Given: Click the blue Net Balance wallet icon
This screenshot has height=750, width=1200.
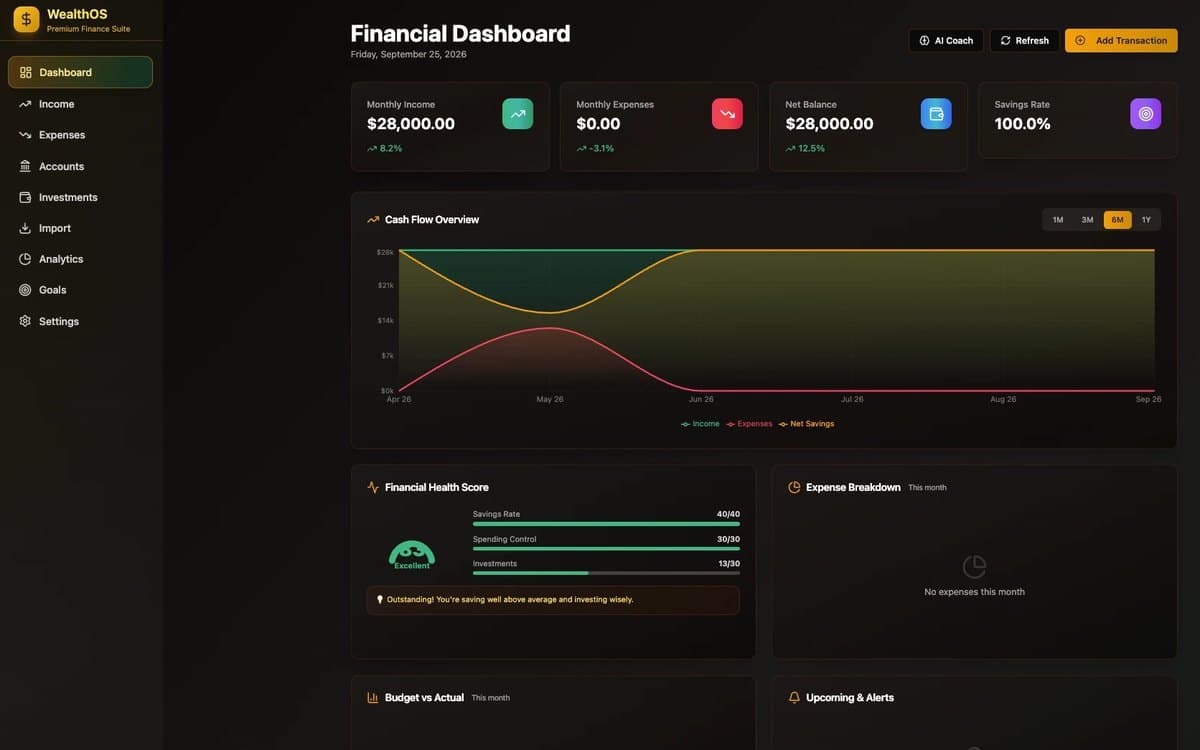Looking at the screenshot, I should (936, 114).
